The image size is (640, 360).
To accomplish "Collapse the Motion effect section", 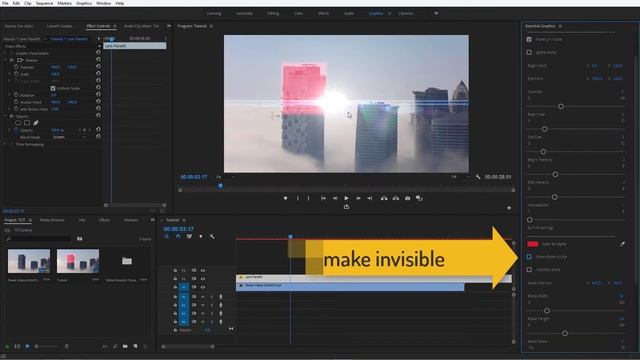I will tap(6, 60).
